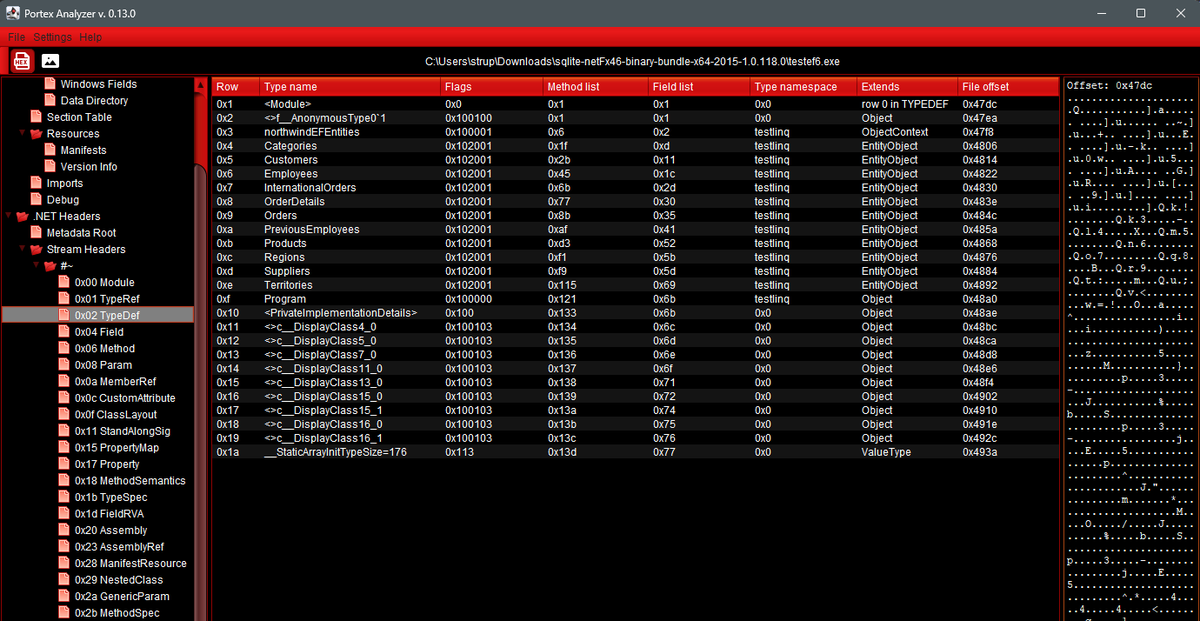1200x621 pixels.
Task: Click the Windows Fields page icon
Action: point(51,84)
